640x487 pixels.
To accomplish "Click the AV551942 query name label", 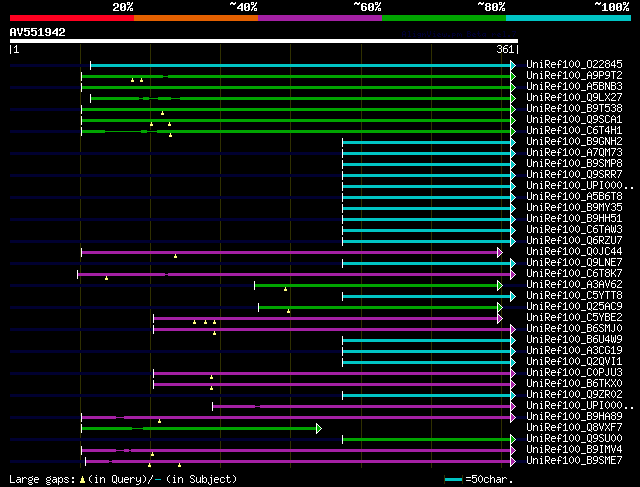I will point(38,33).
